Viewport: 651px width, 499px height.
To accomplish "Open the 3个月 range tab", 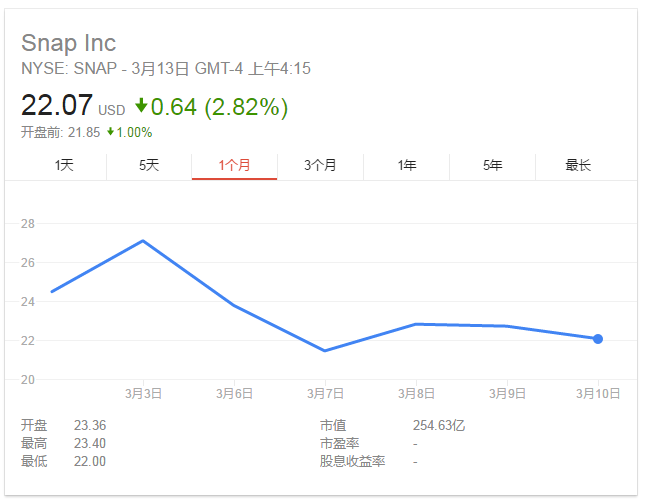I will (320, 165).
